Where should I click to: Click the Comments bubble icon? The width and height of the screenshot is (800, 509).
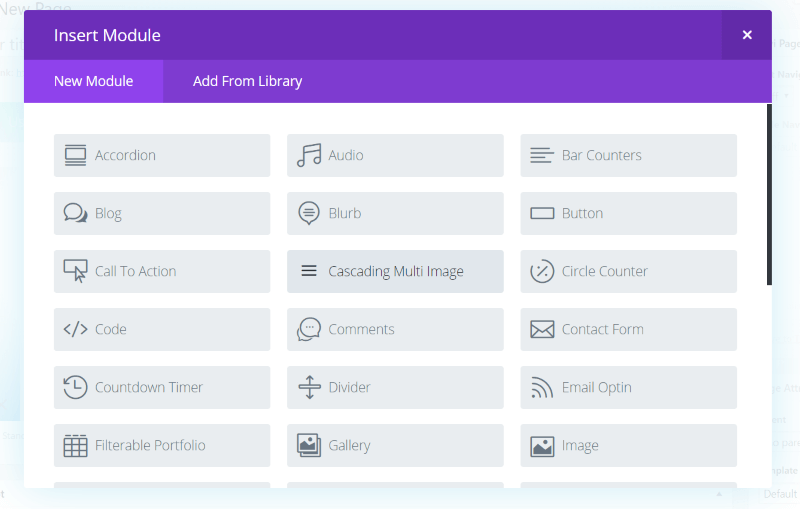tap(309, 329)
